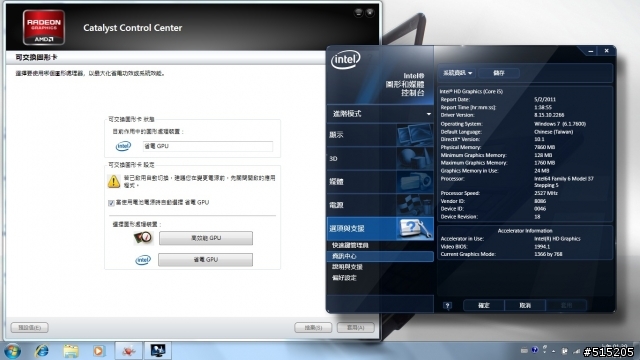The width and height of the screenshot is (640, 360).
Task: Show hidden tray icons arrow
Action: pos(553,351)
